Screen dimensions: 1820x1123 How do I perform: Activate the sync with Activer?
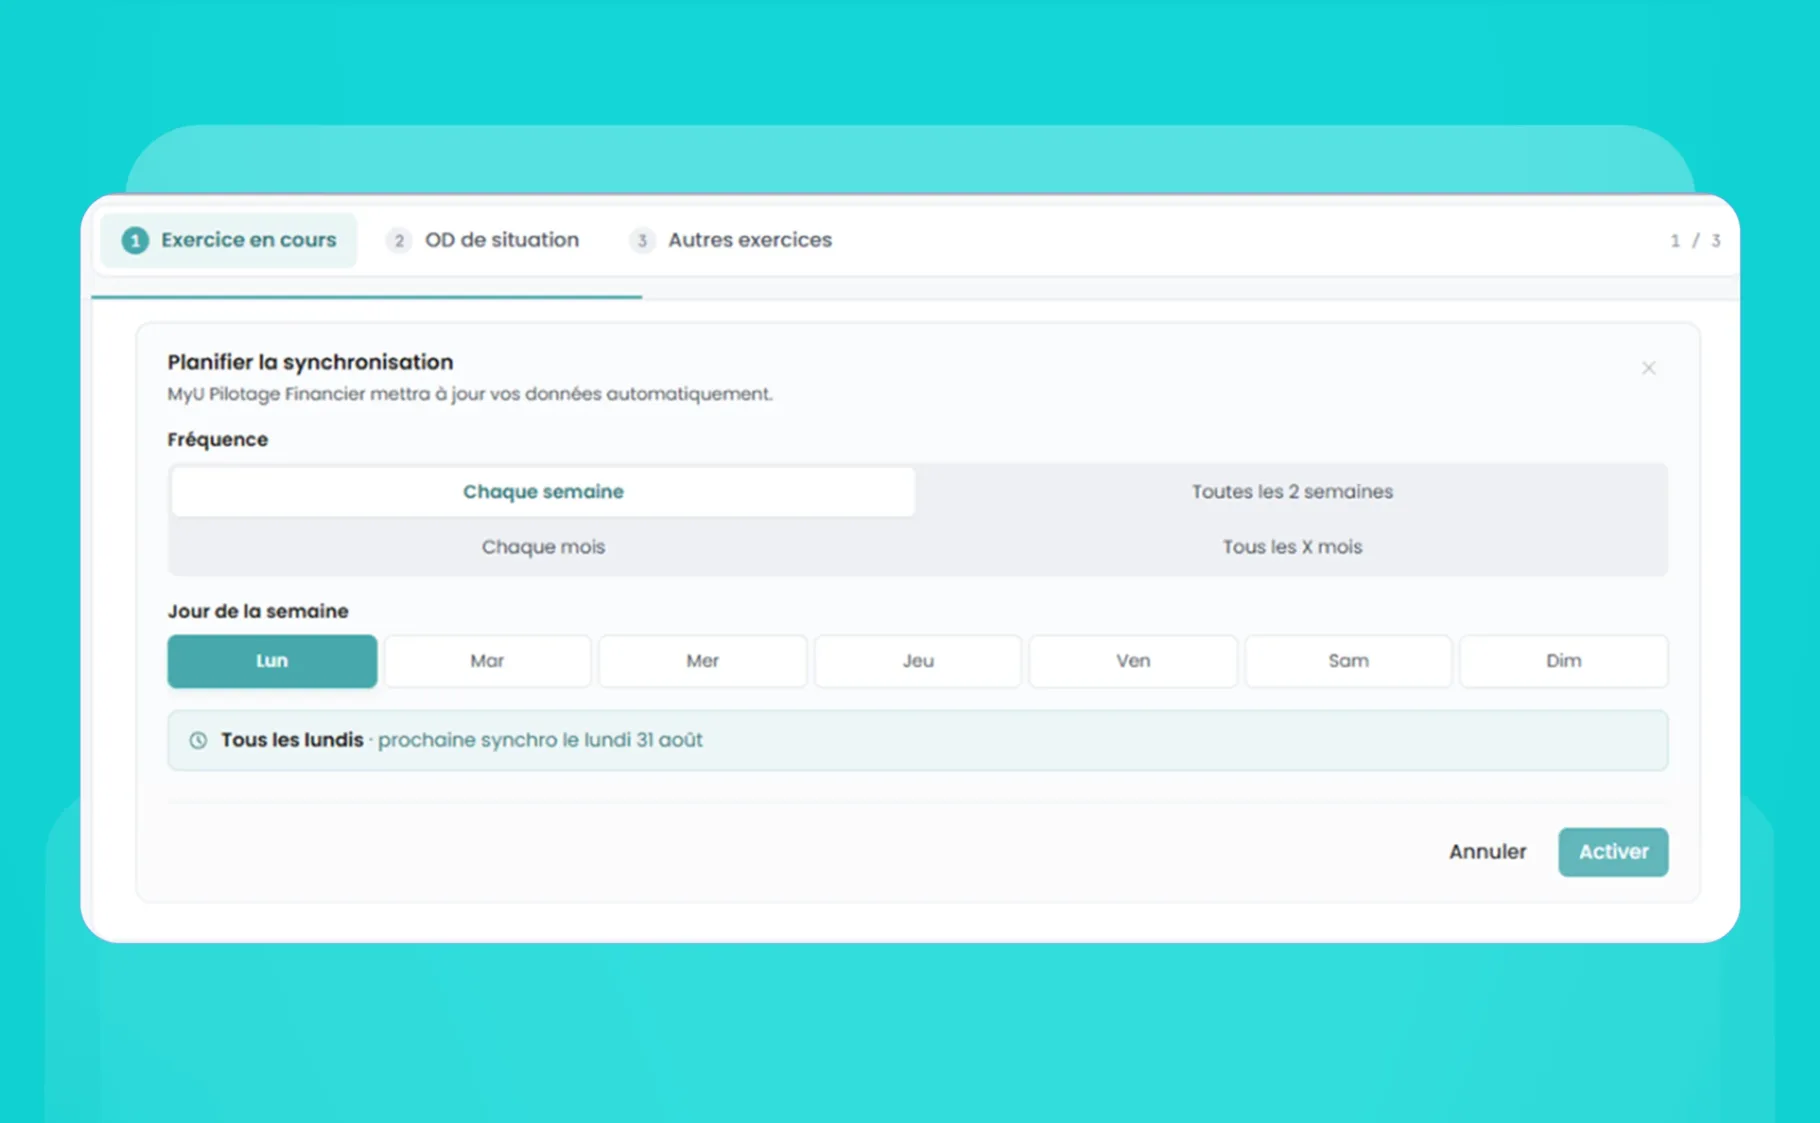coord(1613,852)
